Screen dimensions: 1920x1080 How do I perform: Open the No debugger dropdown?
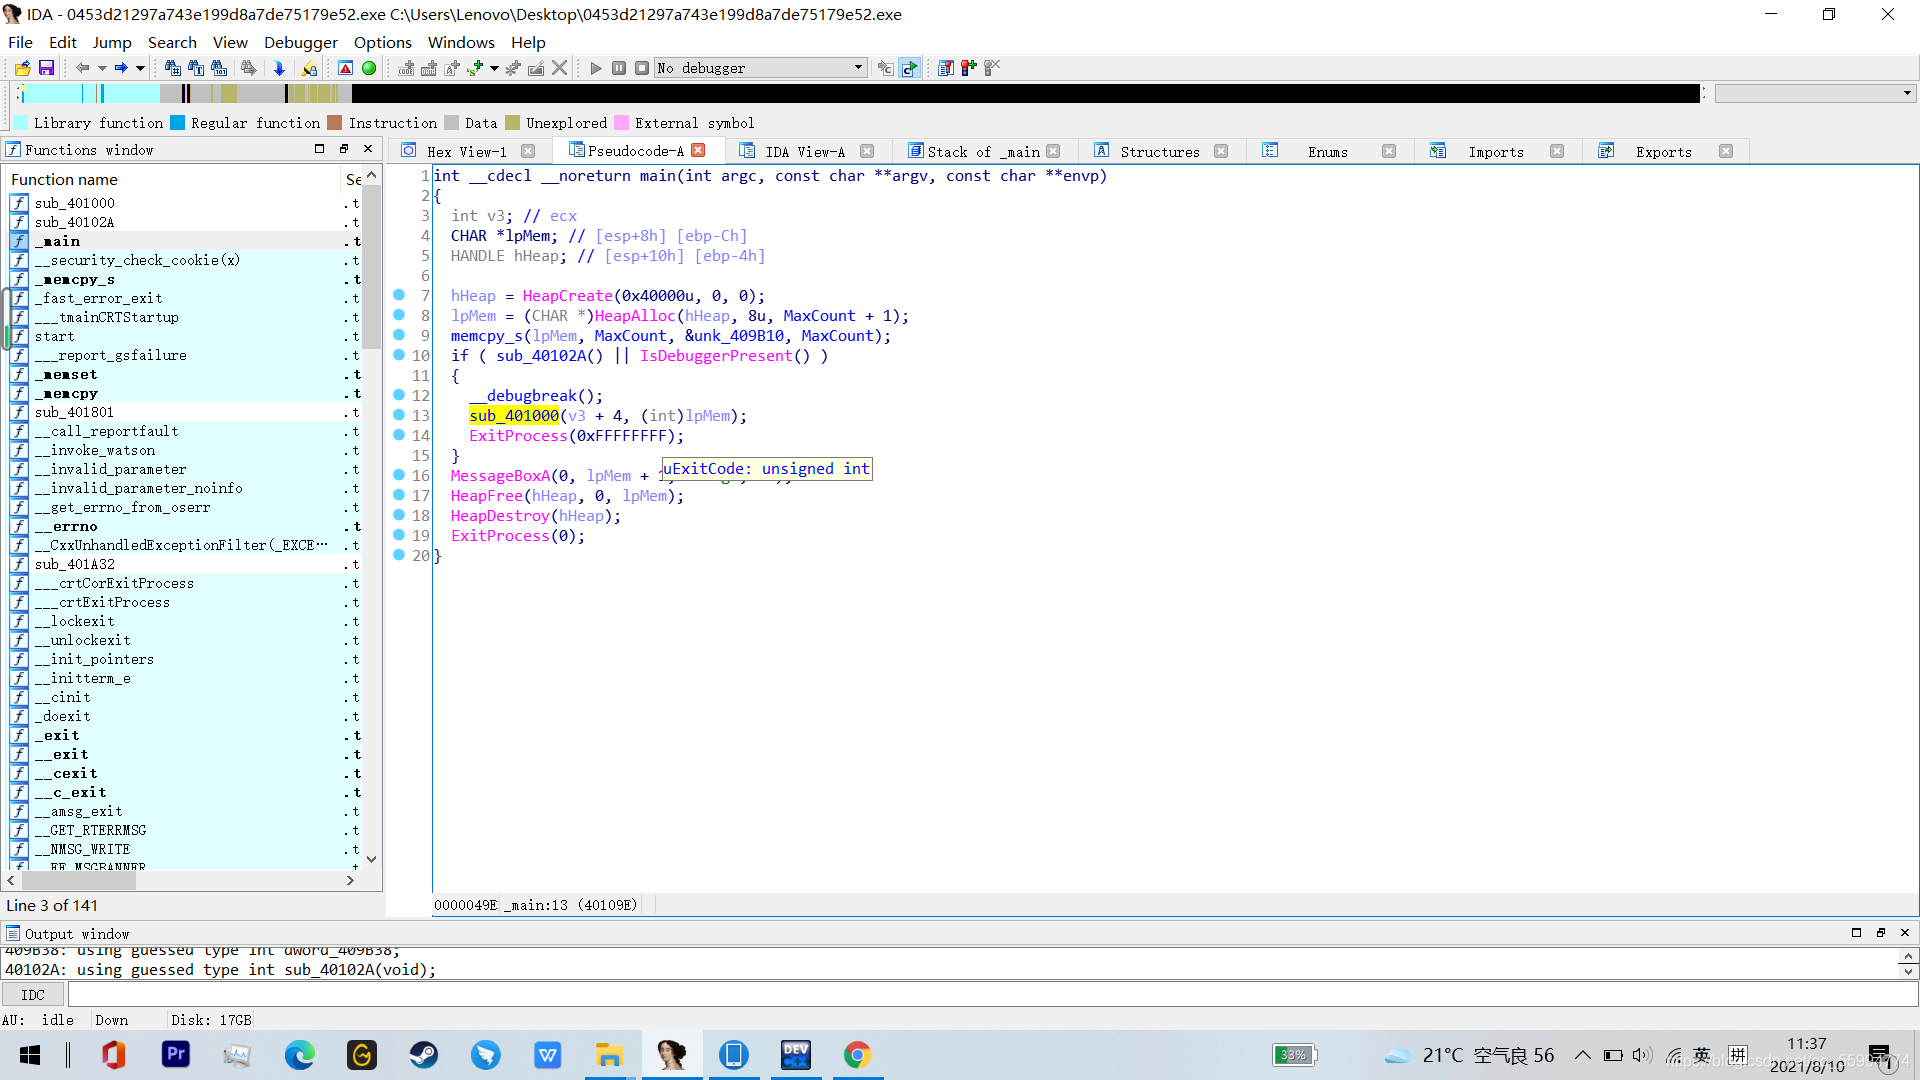(858, 68)
